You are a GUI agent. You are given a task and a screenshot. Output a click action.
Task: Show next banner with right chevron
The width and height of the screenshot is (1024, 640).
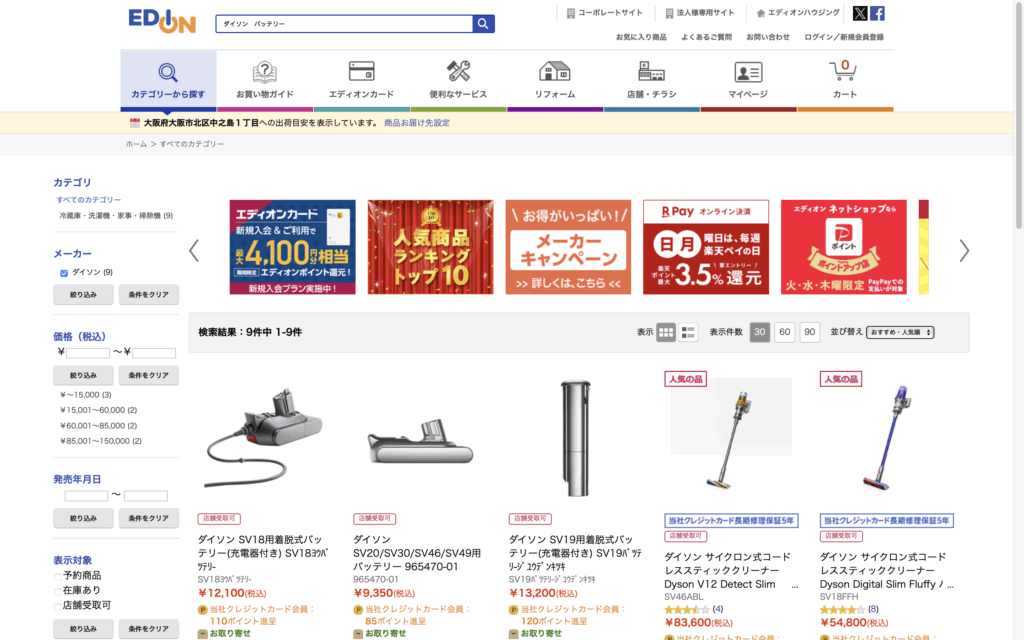point(964,251)
